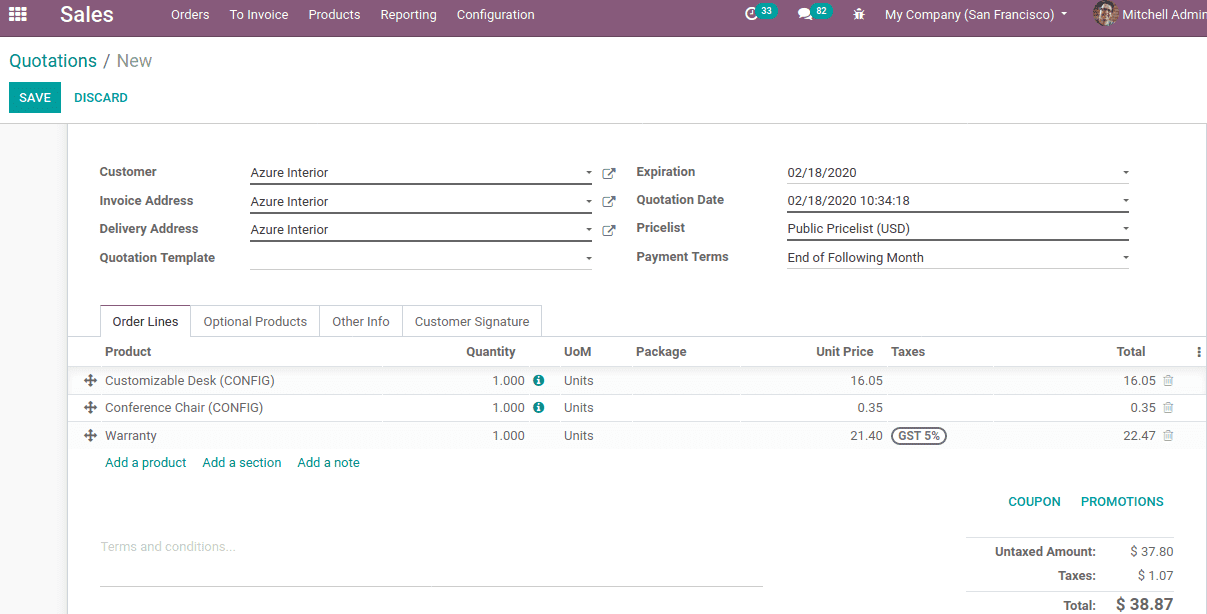Viewport: 1207px width, 614px height.
Task: Click Customizable Desk unit price 16.05
Action: coord(866,381)
